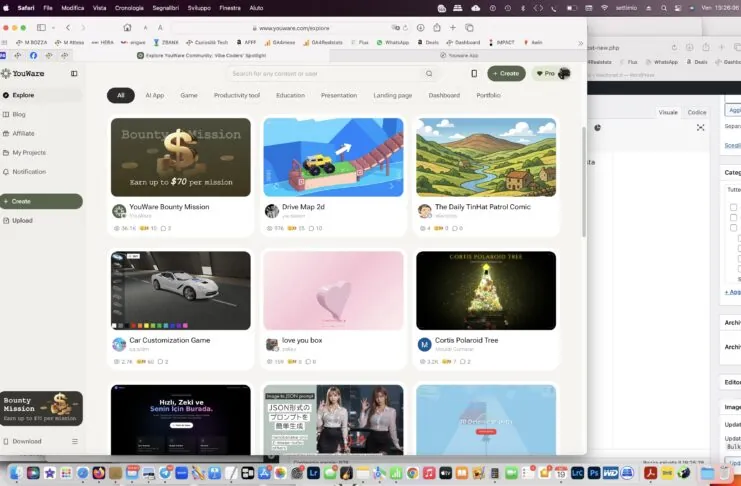This screenshot has width=741, height=486.
Task: Open Finder from the Dock
Action: click(x=16, y=472)
